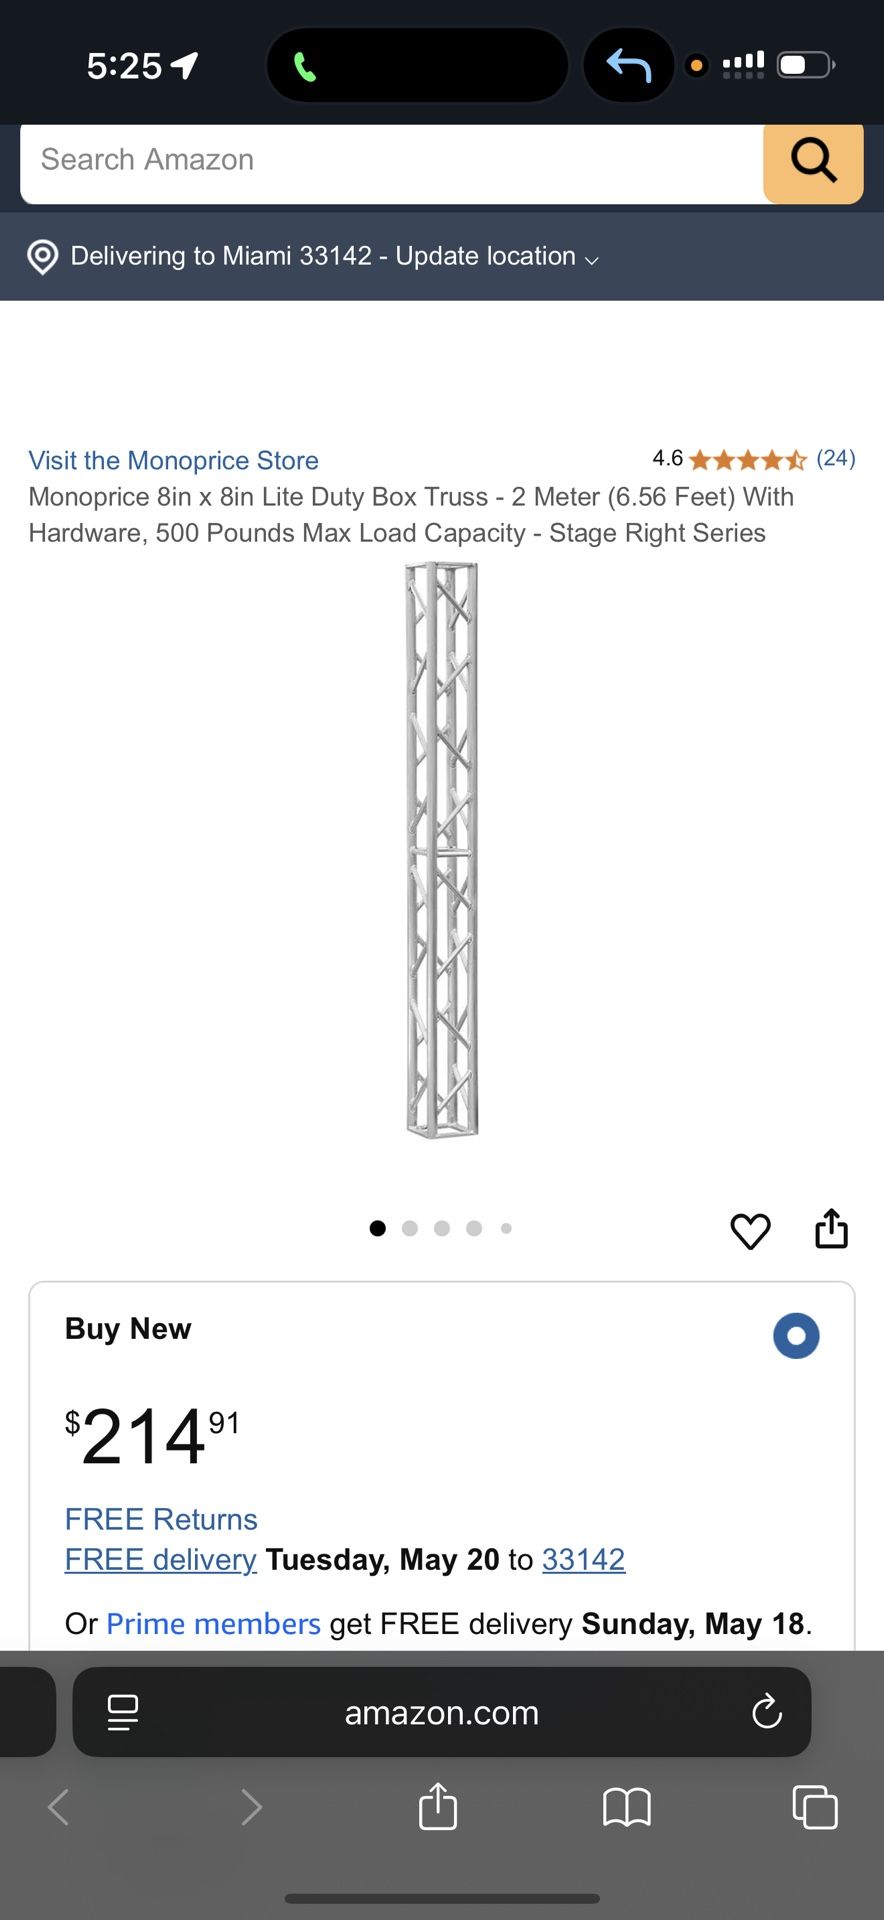Tap the box truss product image
Screen dimensions: 884x1920
[x=442, y=850]
